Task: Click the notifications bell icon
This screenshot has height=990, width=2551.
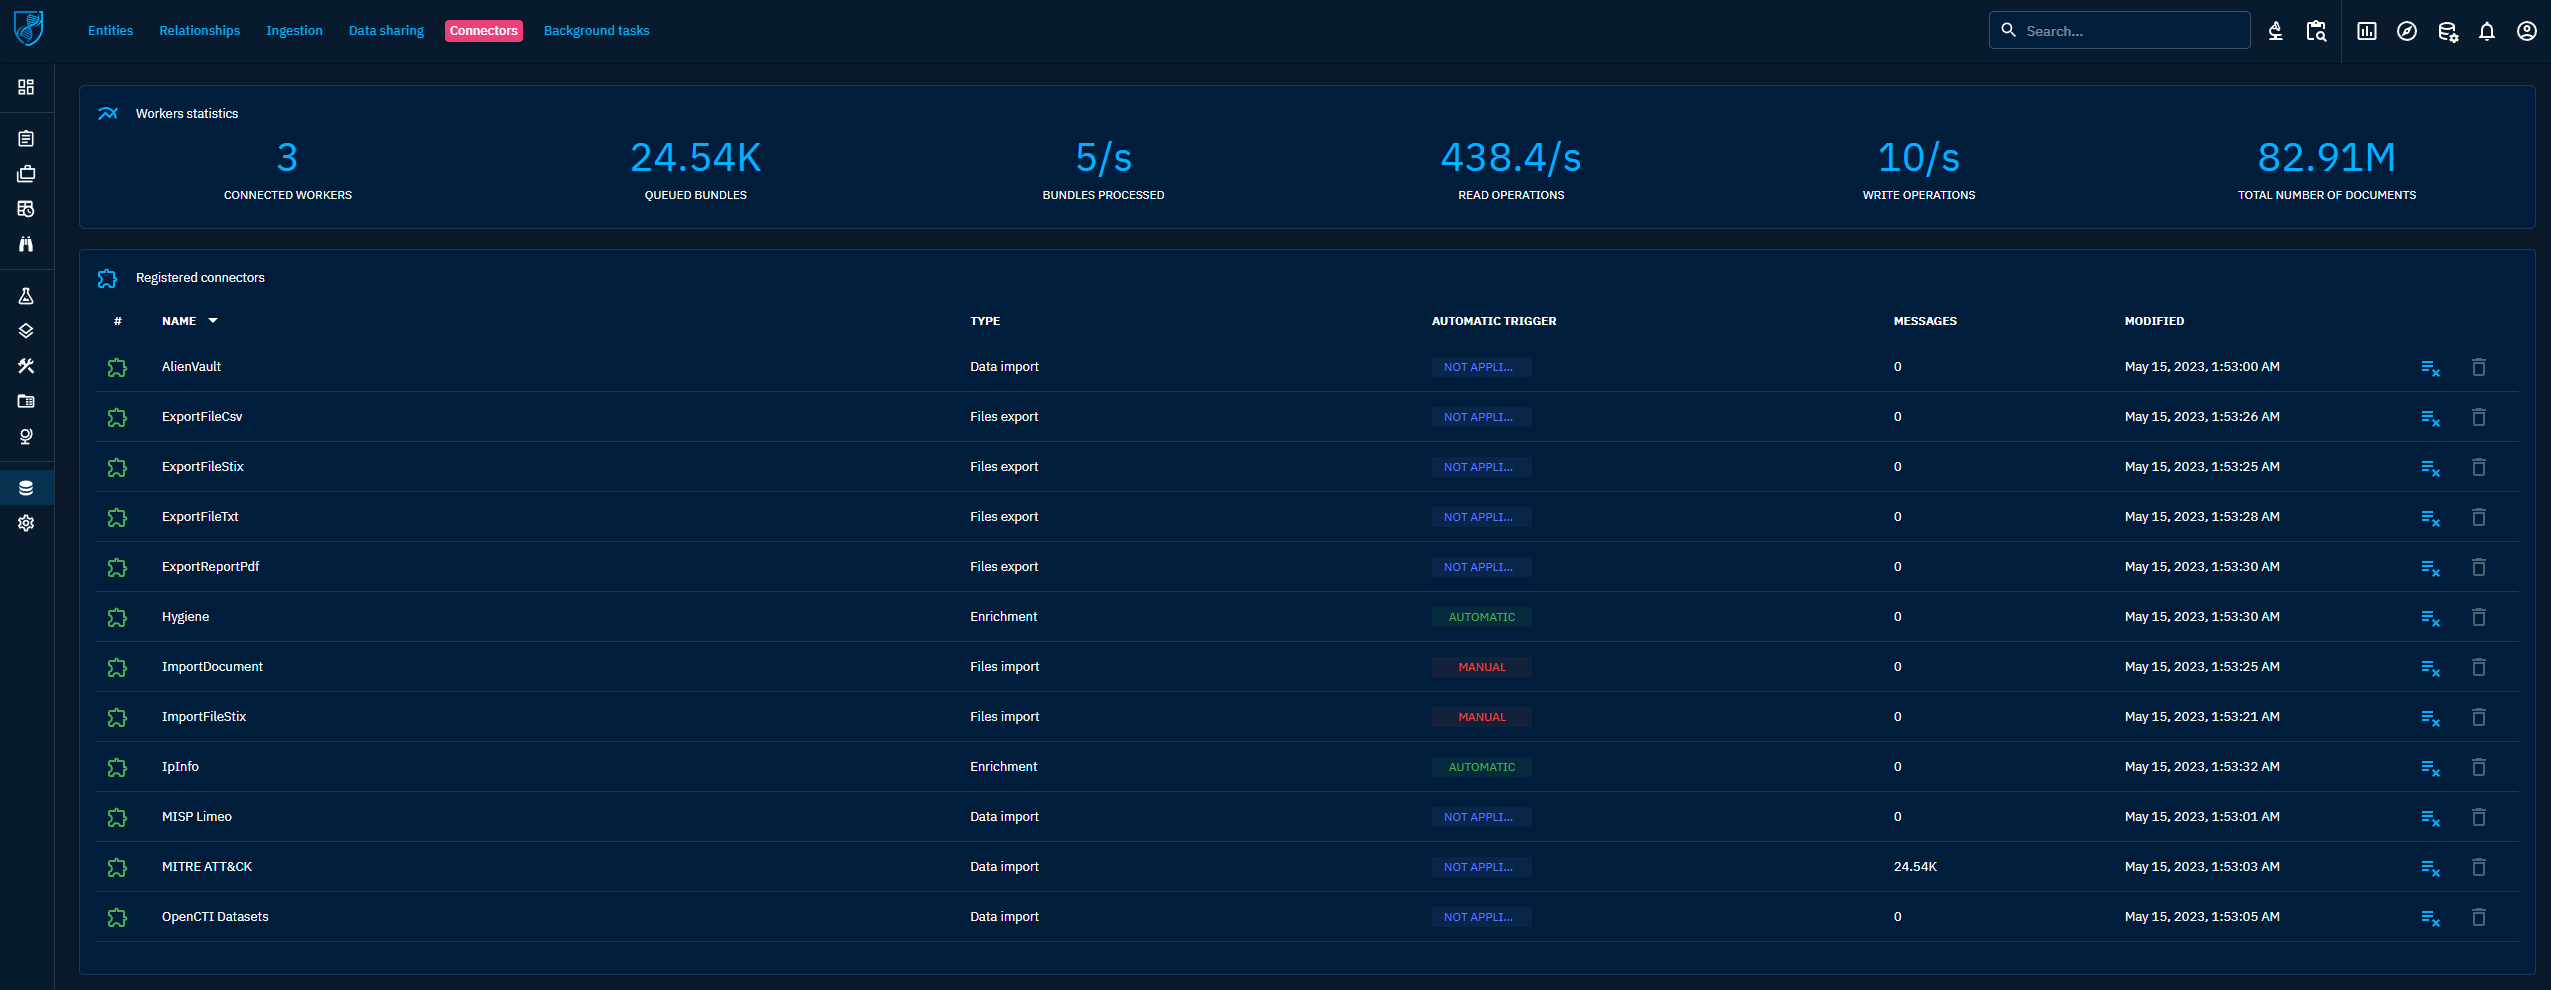Action: coord(2486,31)
